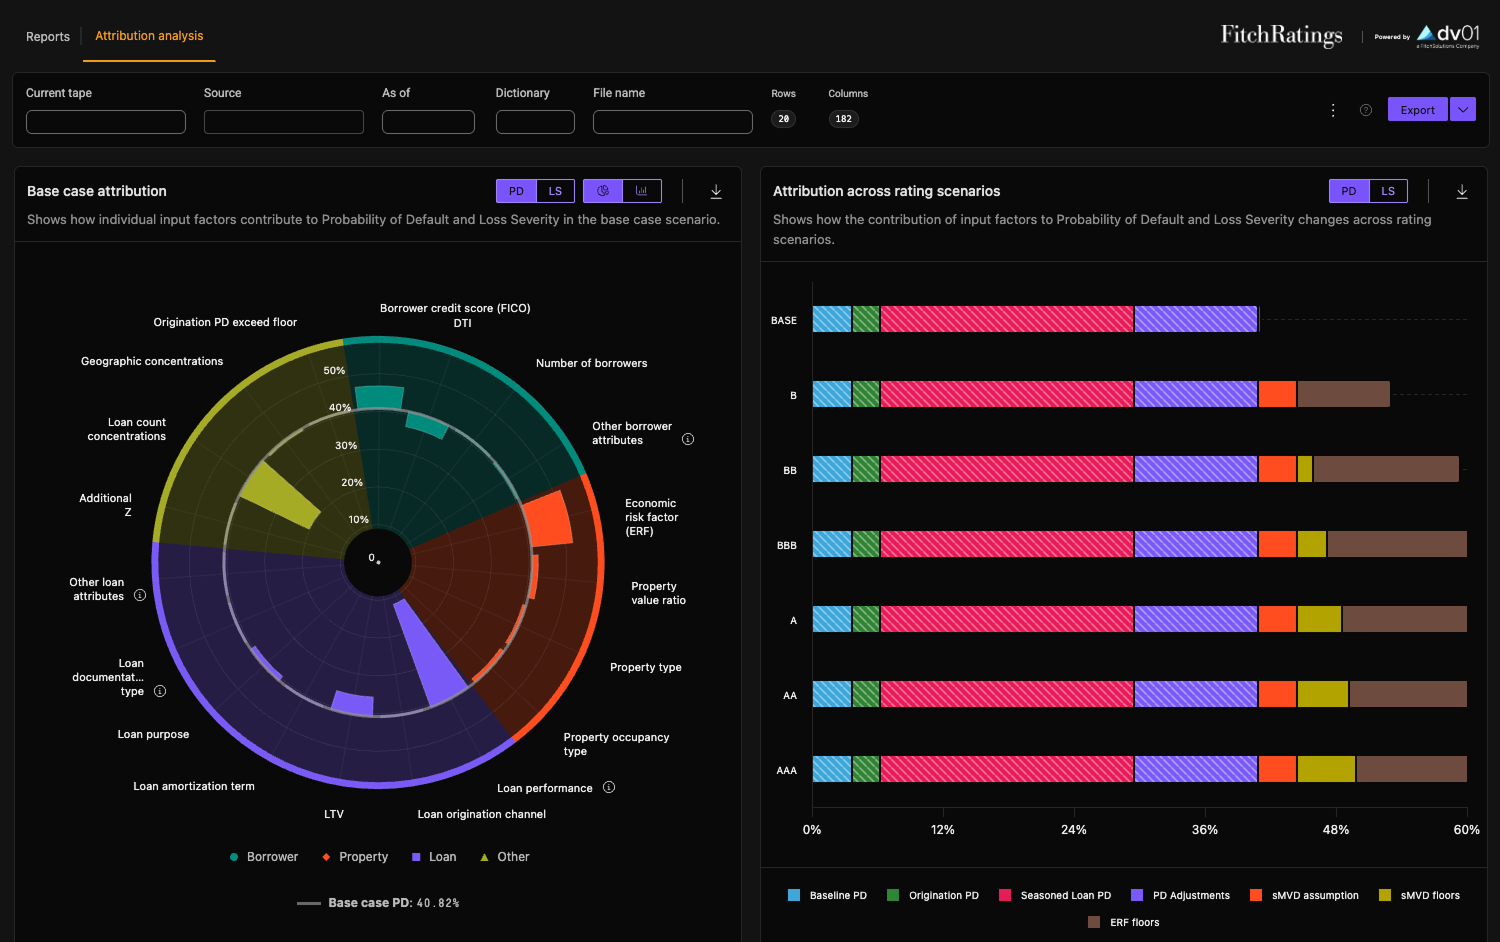Click the FitchRatings logo
1500x942 pixels.
[1281, 35]
